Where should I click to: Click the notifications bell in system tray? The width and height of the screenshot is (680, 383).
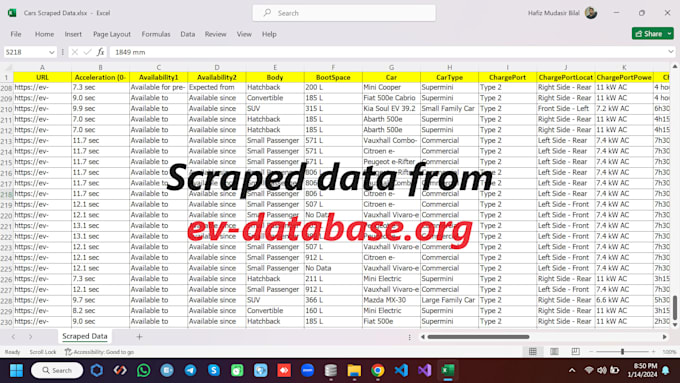point(666,370)
